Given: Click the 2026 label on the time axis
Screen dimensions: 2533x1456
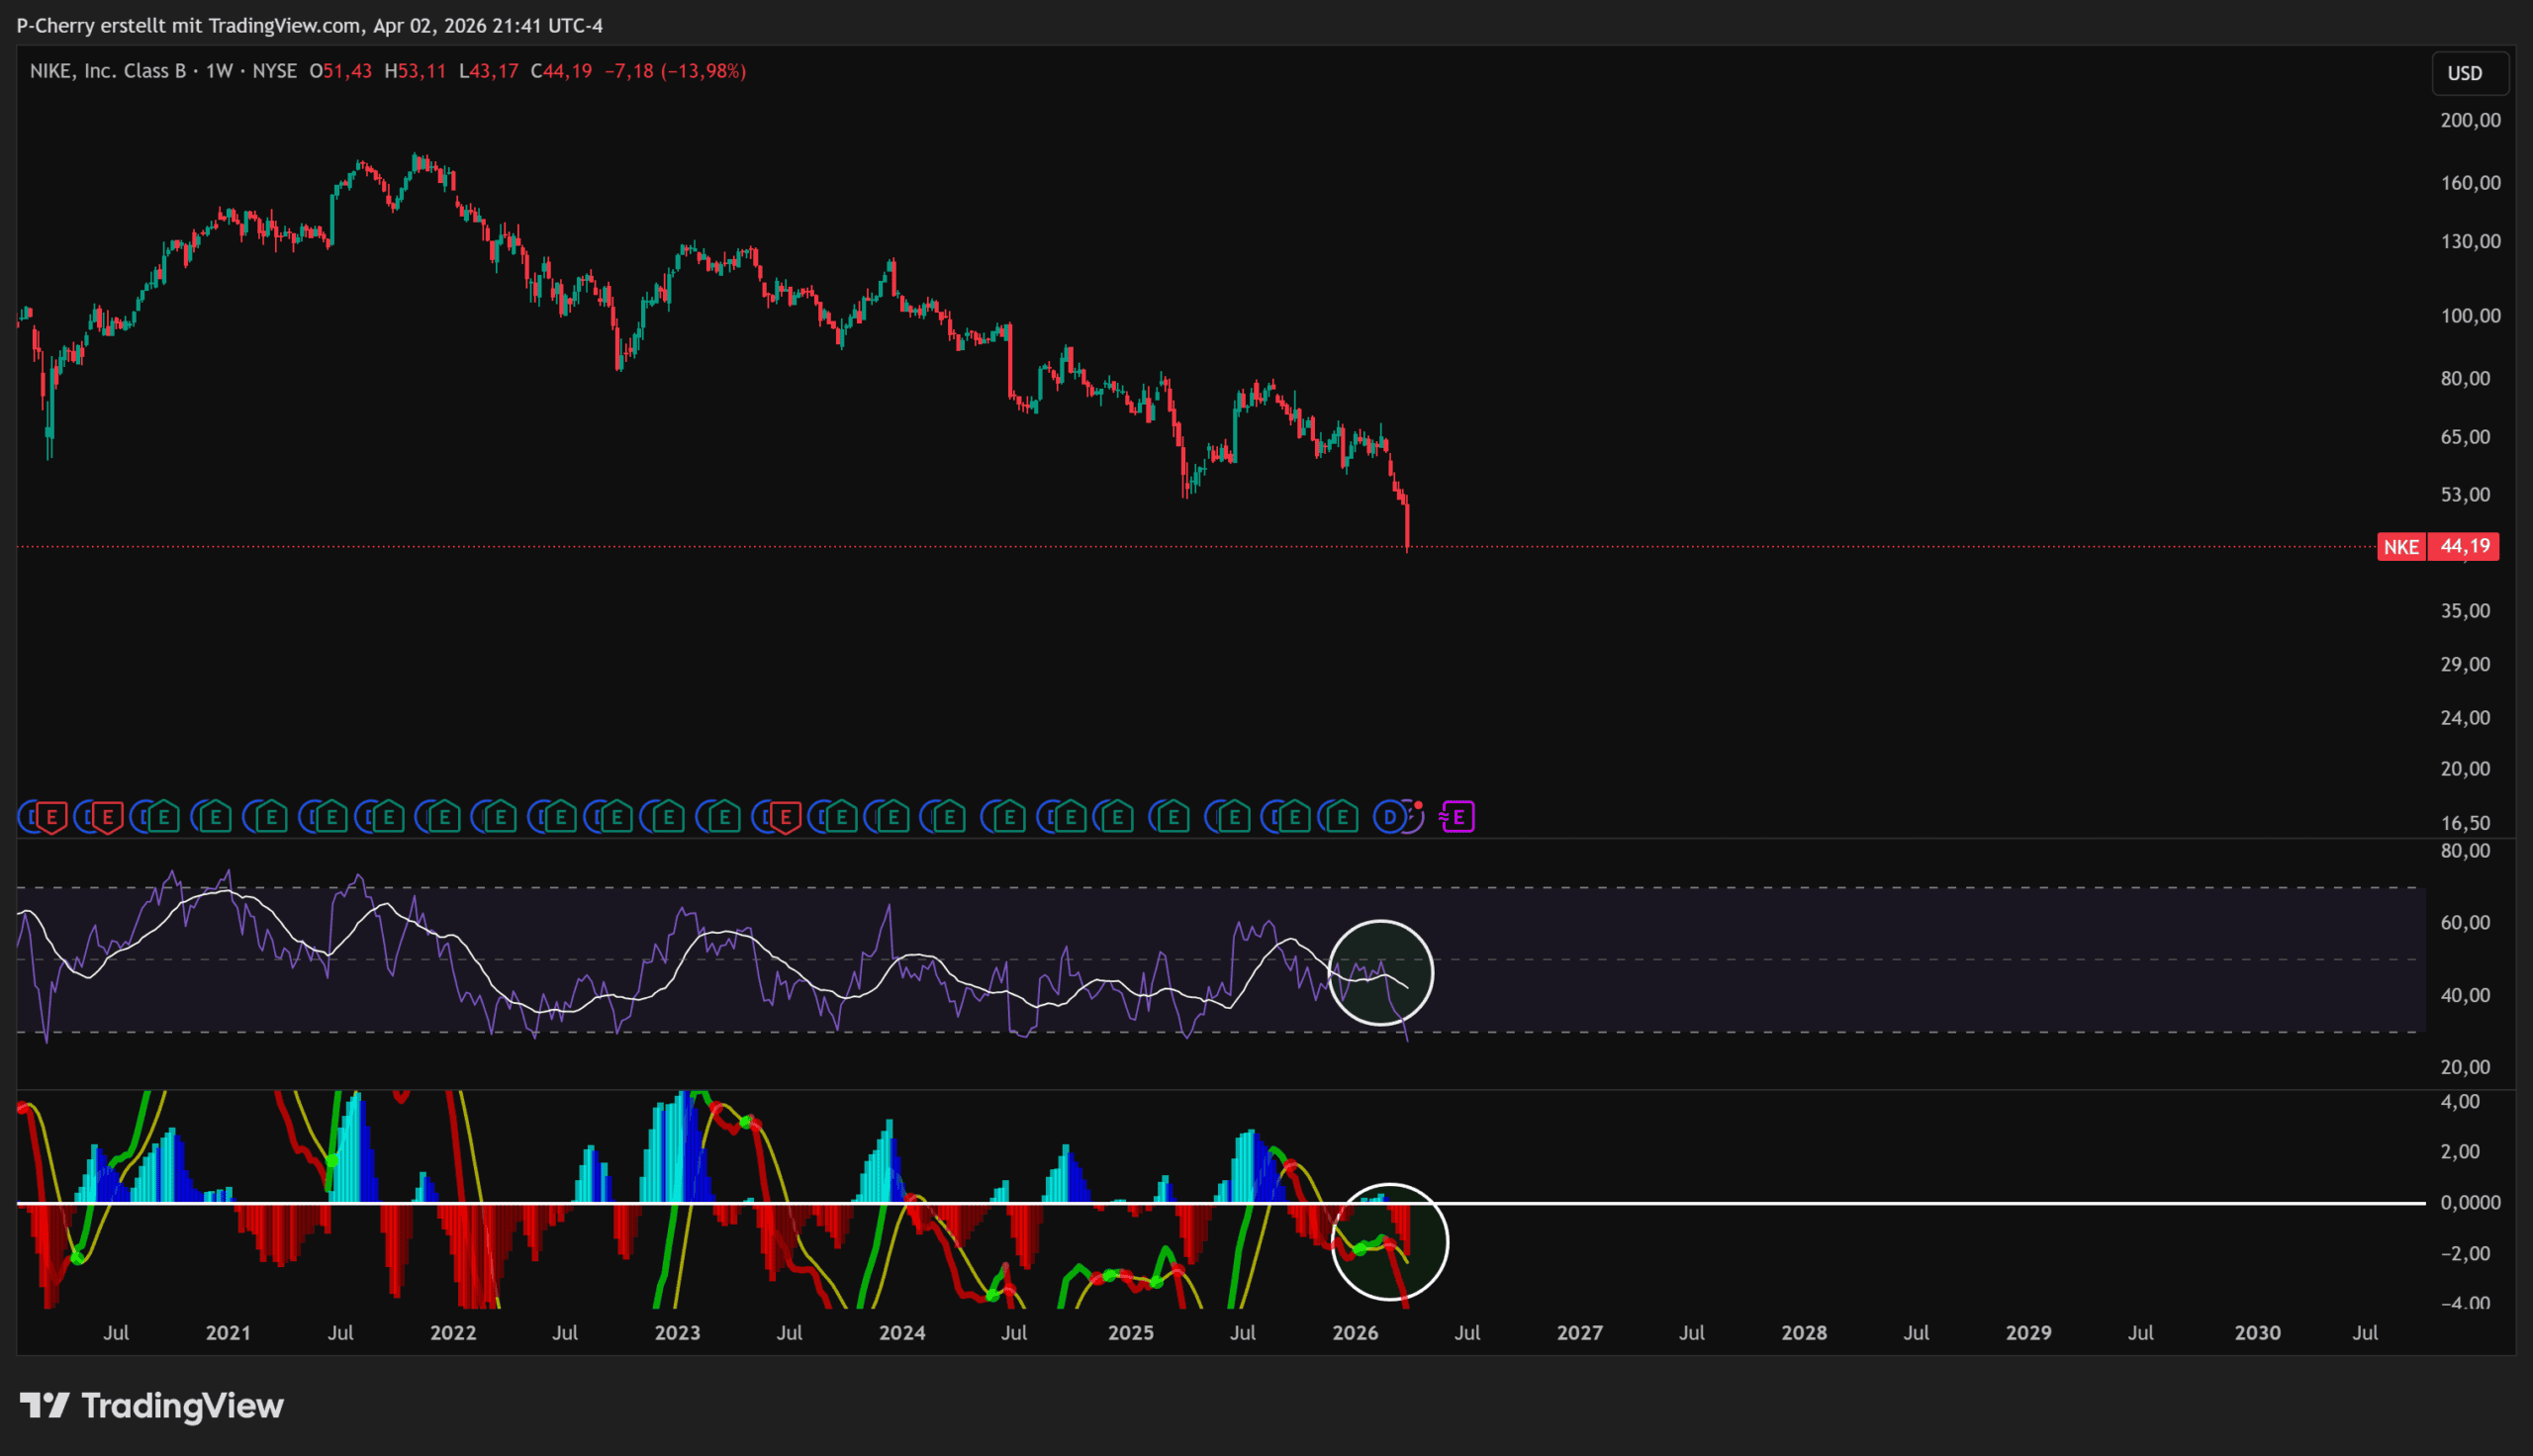Looking at the screenshot, I should click(1355, 1333).
